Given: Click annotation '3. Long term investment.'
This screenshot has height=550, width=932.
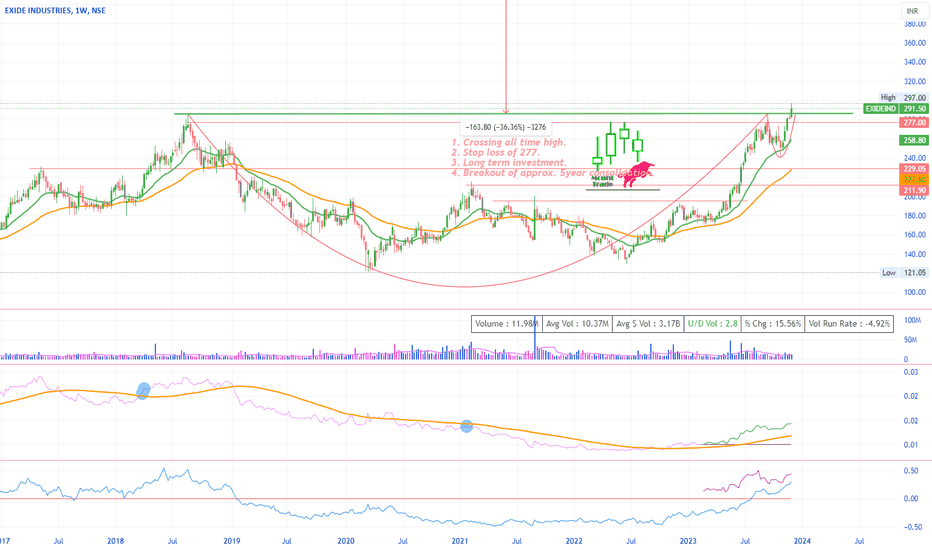Looking at the screenshot, I should coord(509,162).
